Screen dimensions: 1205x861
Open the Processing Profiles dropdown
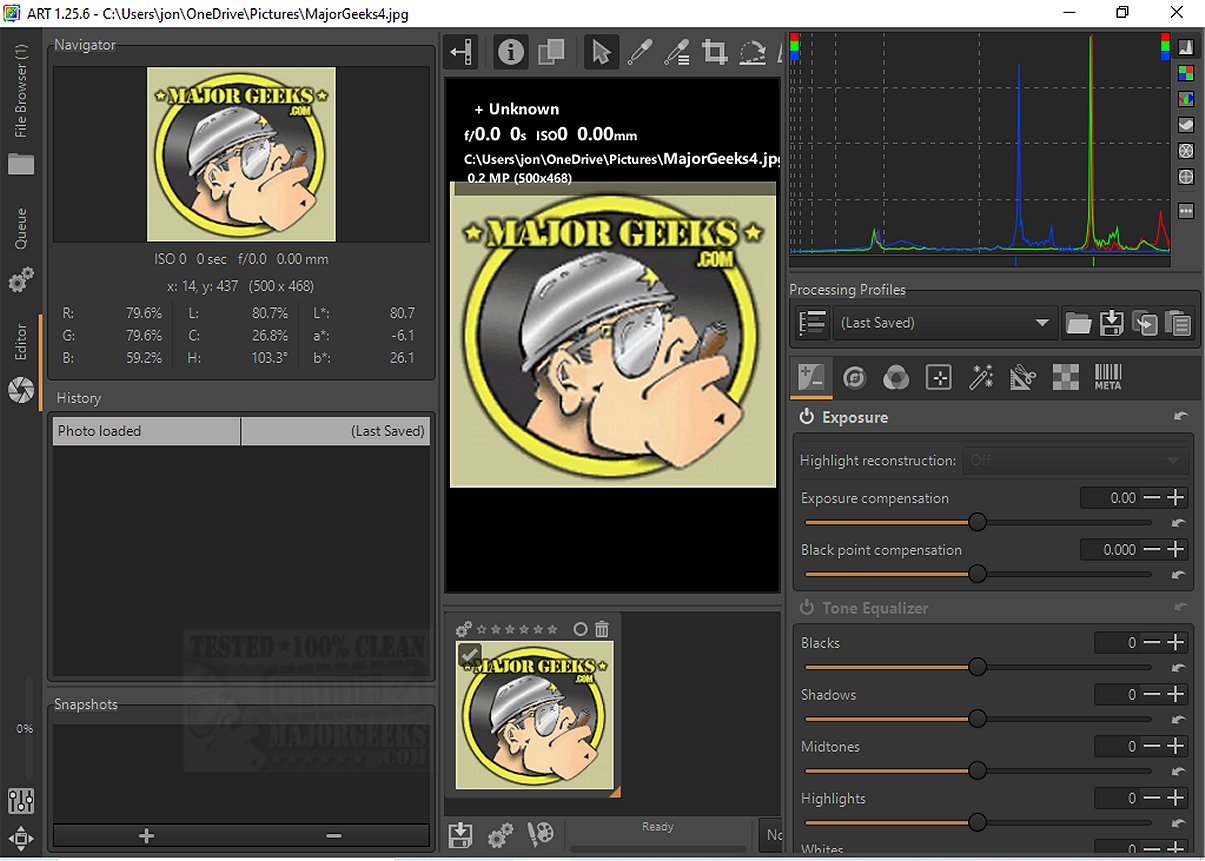(x=945, y=323)
